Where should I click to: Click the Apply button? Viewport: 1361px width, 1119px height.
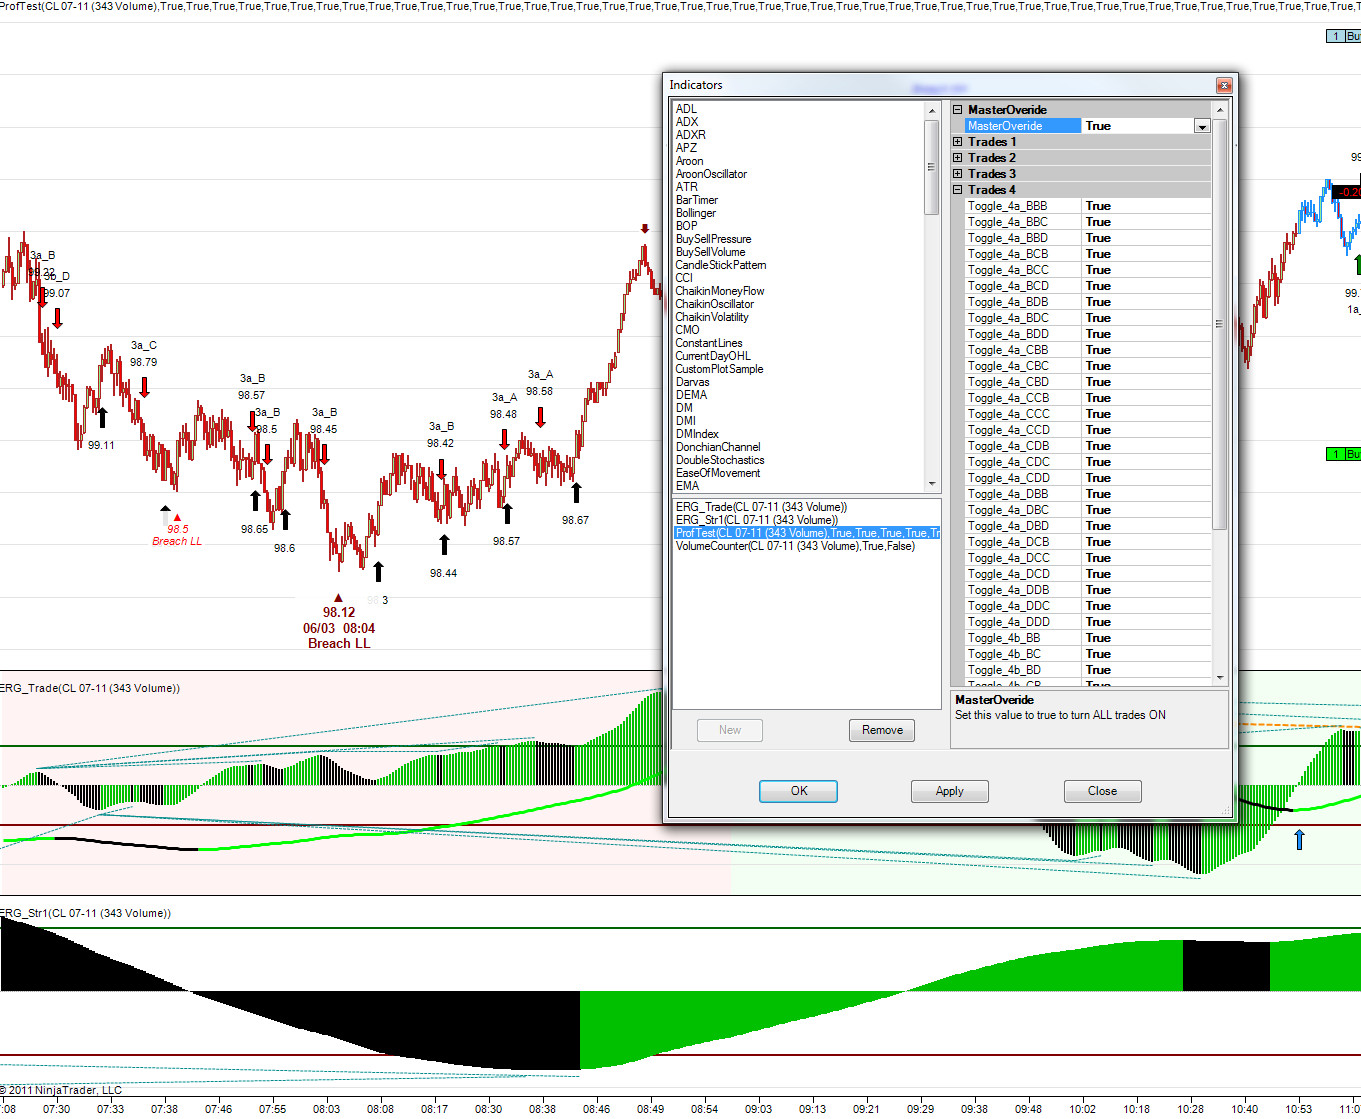950,791
